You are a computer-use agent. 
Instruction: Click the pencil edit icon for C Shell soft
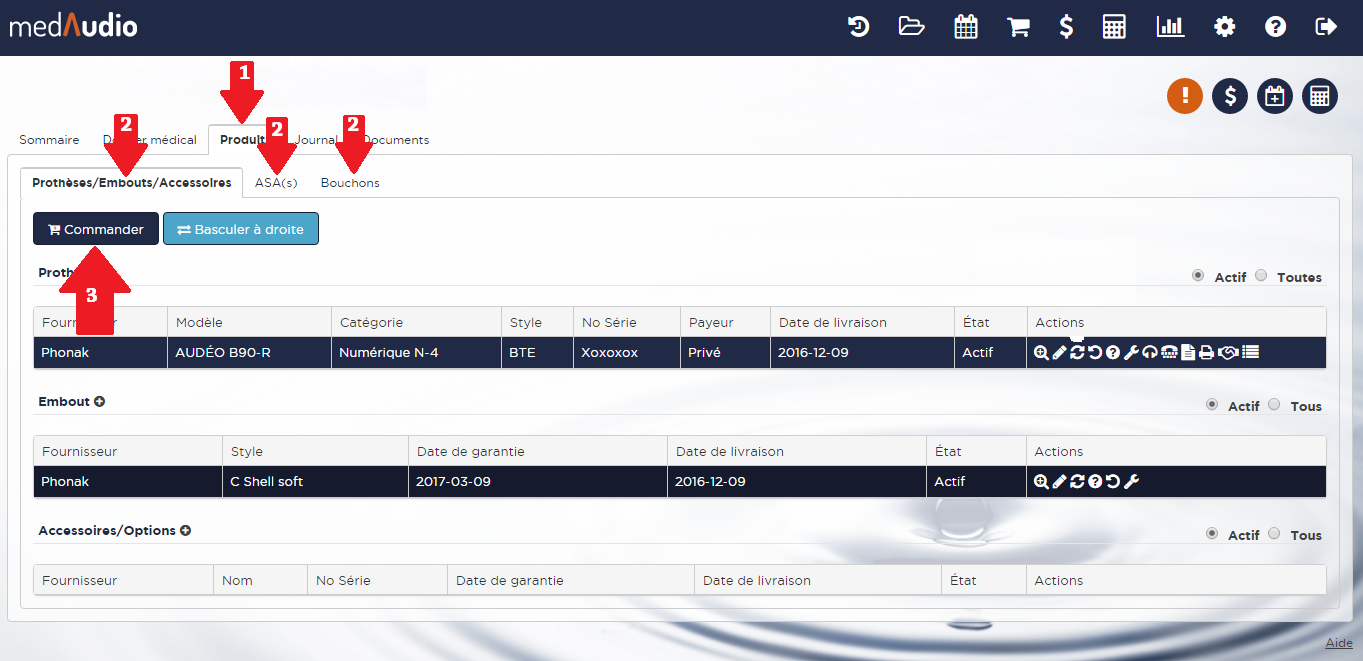coord(1059,482)
